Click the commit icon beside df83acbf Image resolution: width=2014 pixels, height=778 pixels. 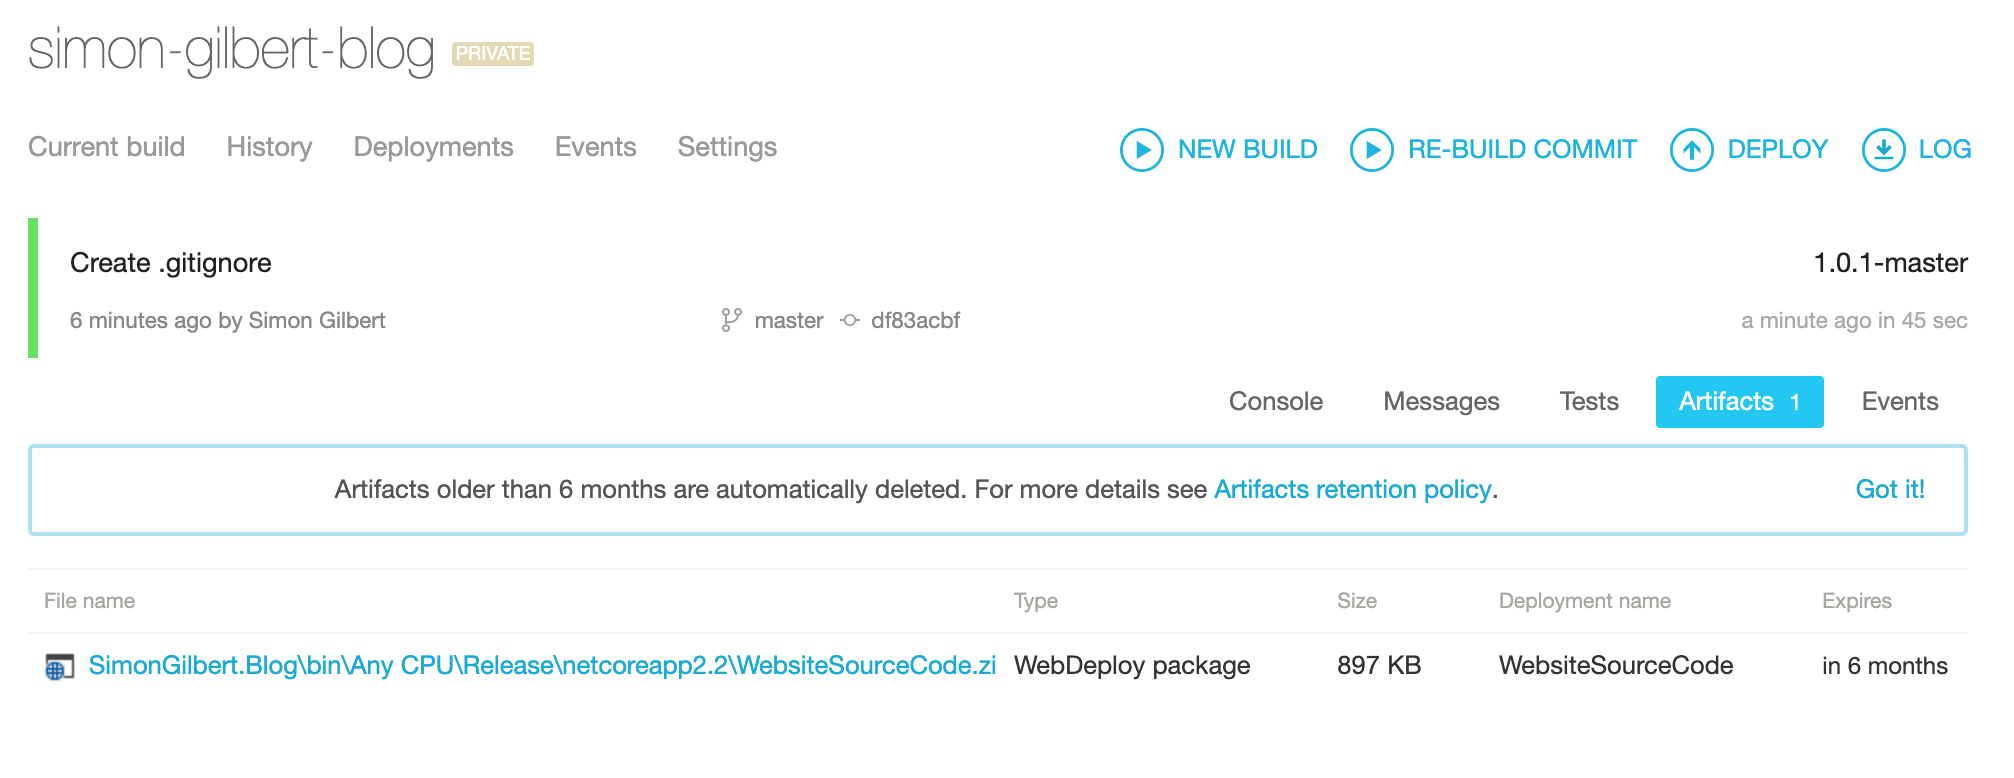click(x=850, y=320)
